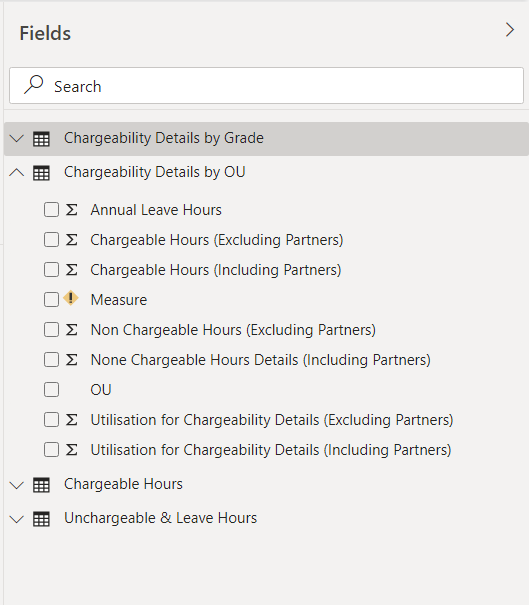The image size is (529, 605).
Task: Select the Unchargeable & Leave Hours label
Action: coord(160,518)
